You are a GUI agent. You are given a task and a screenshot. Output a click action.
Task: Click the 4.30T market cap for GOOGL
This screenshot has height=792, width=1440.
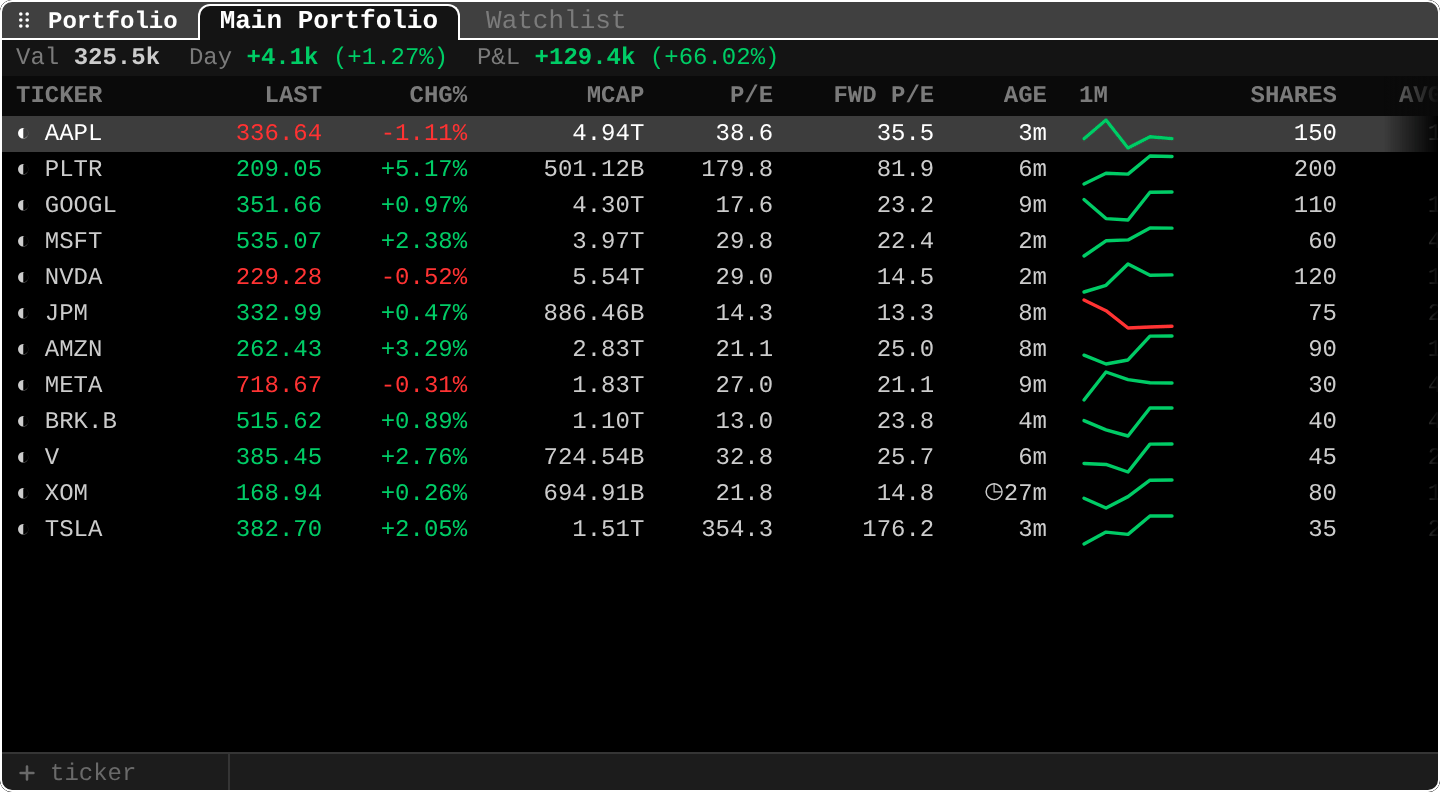(x=608, y=205)
